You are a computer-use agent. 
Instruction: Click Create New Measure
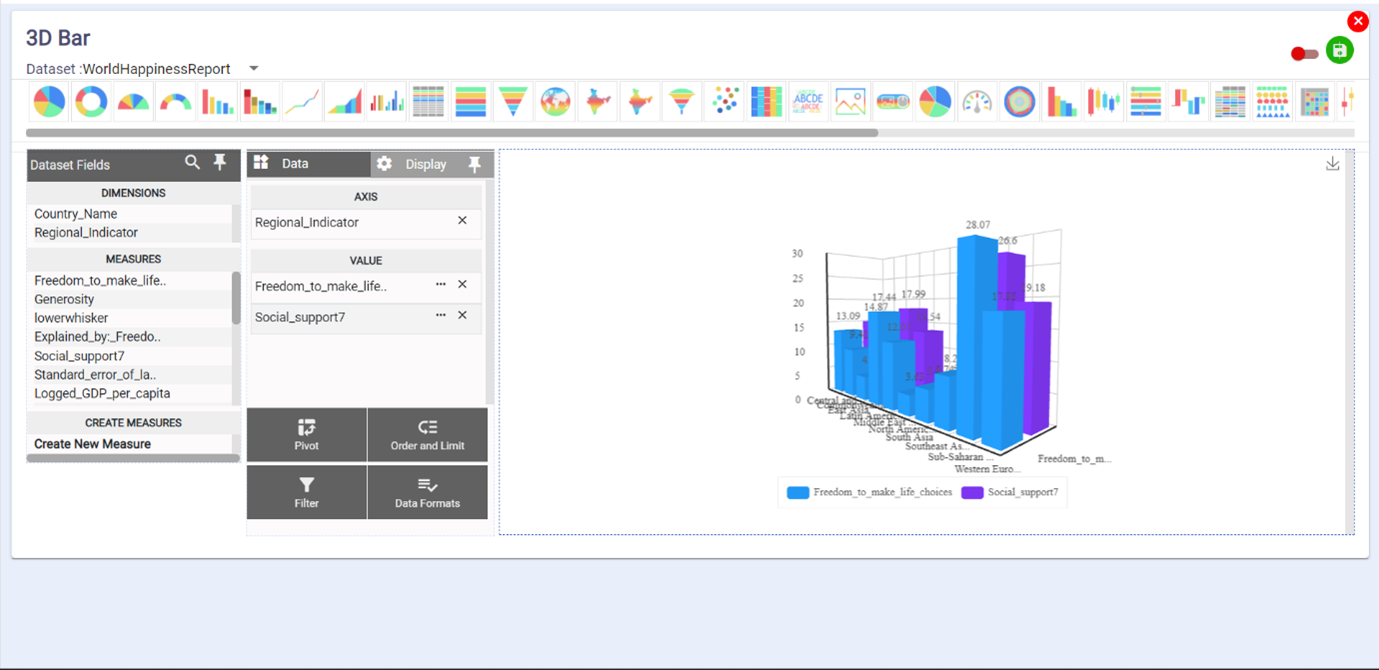click(93, 444)
